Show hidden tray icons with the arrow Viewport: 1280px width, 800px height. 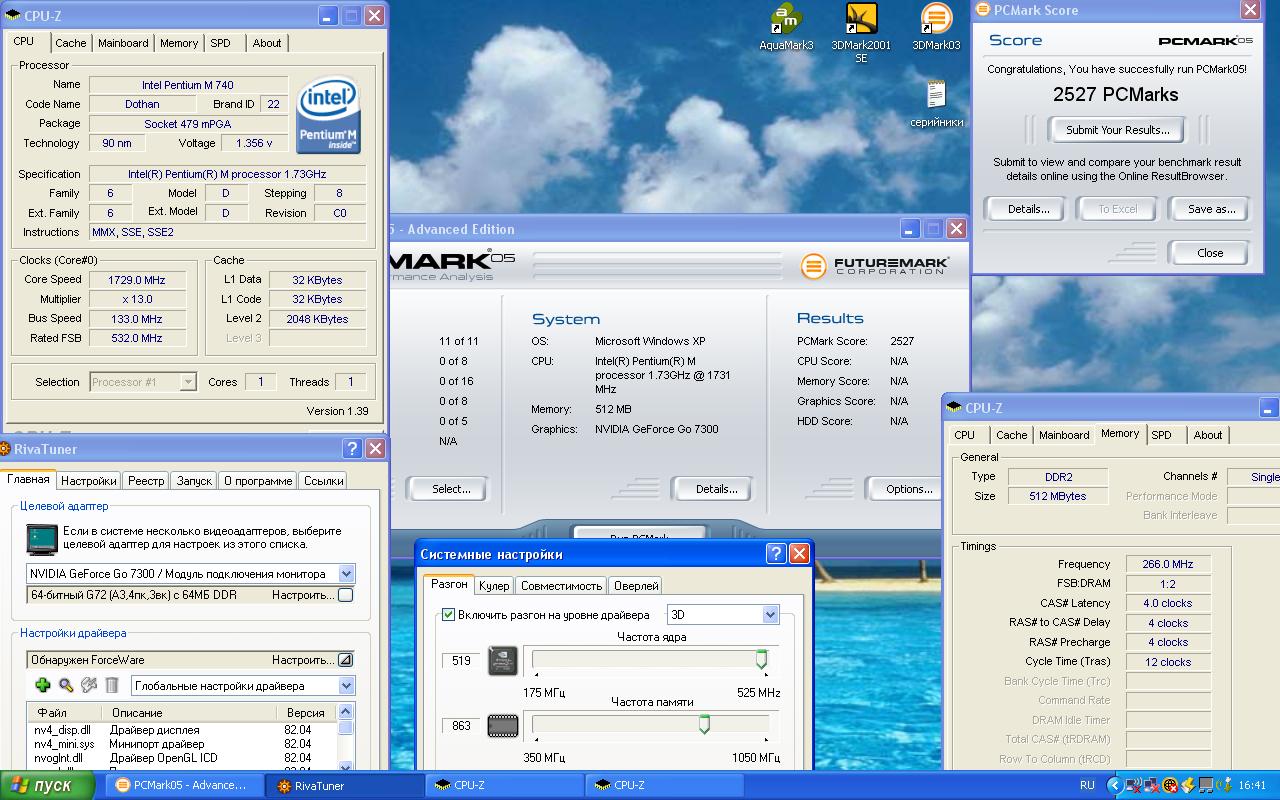1113,786
